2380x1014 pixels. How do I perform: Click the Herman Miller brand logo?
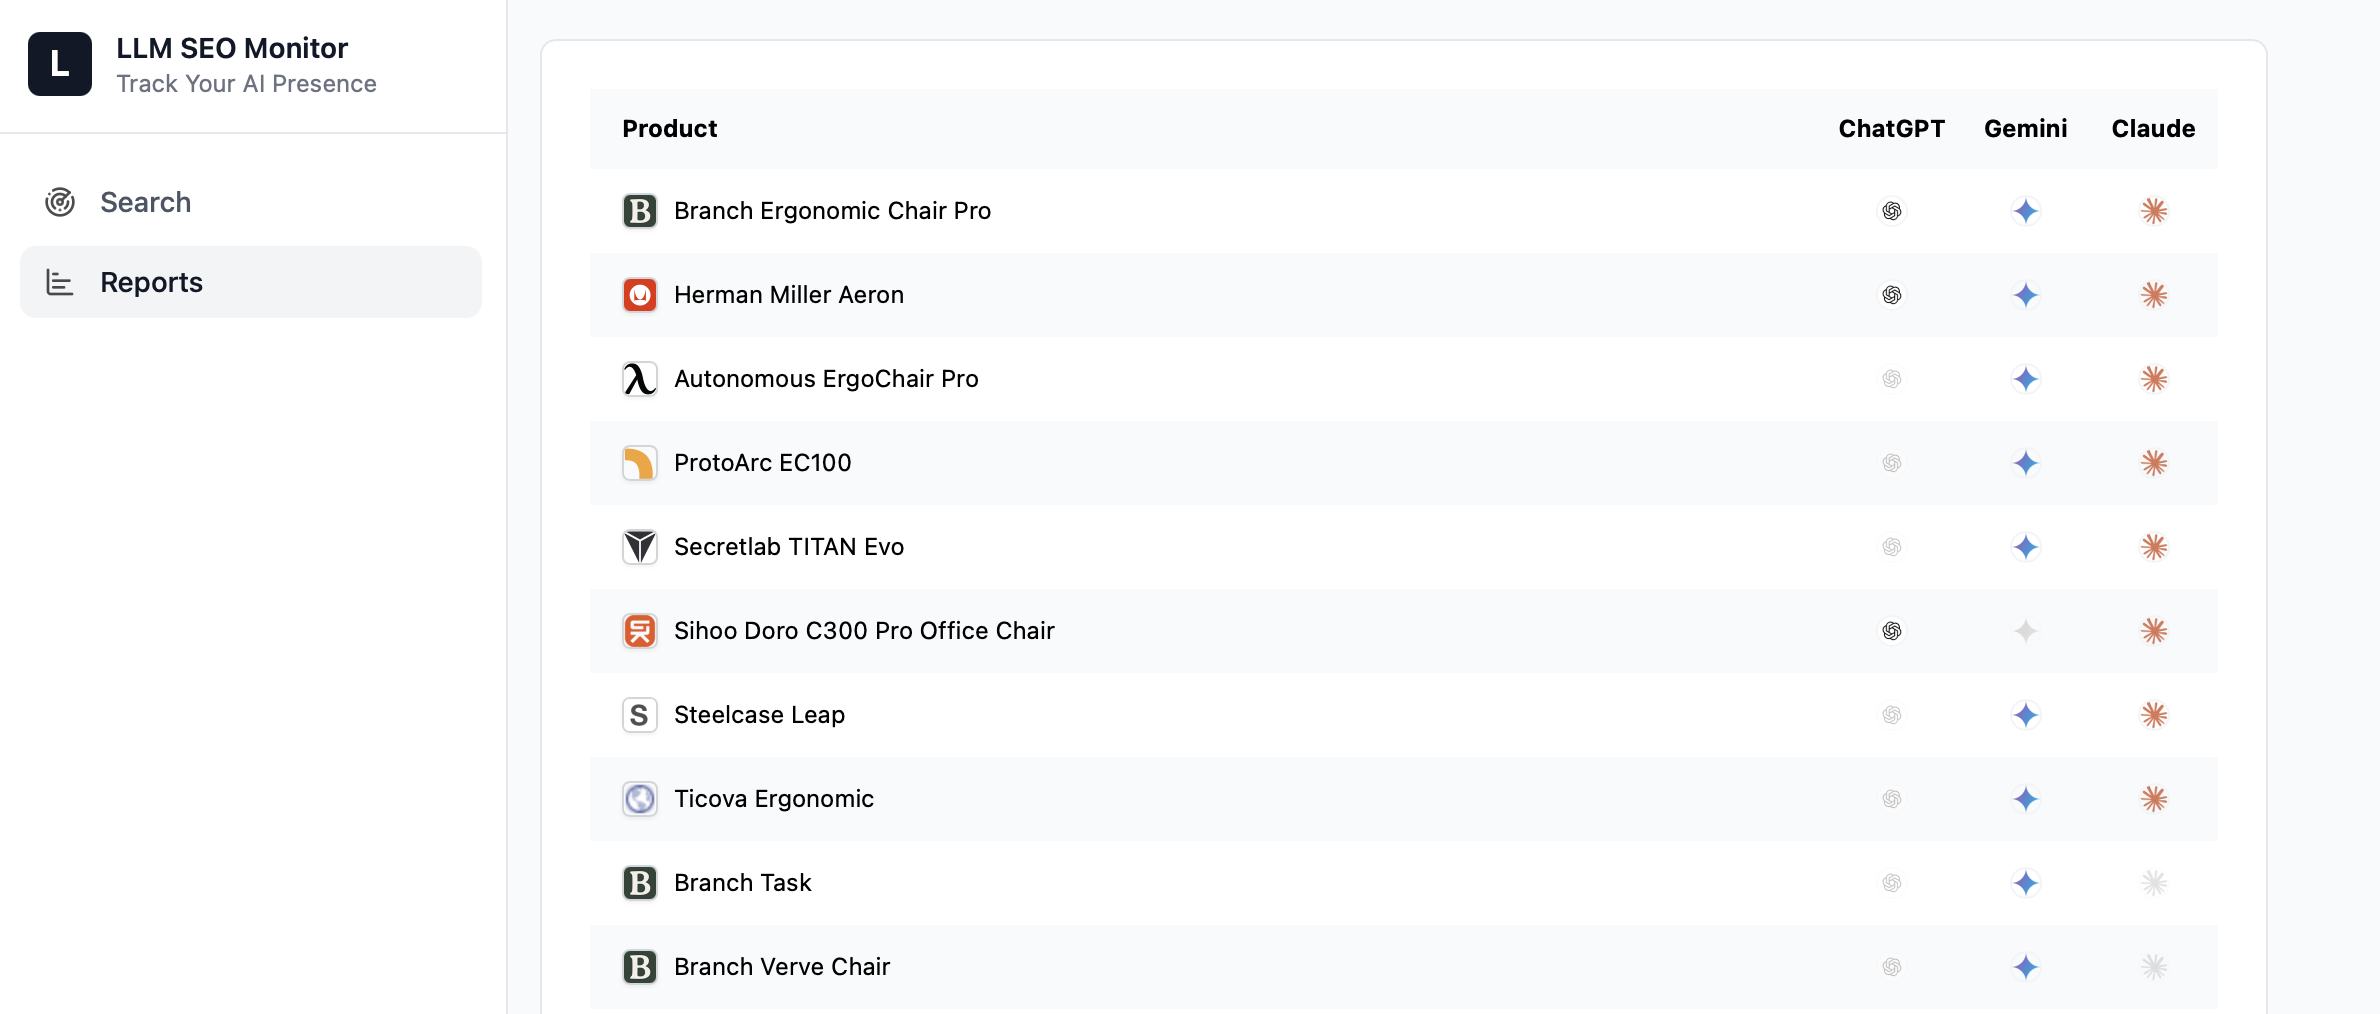coord(640,295)
